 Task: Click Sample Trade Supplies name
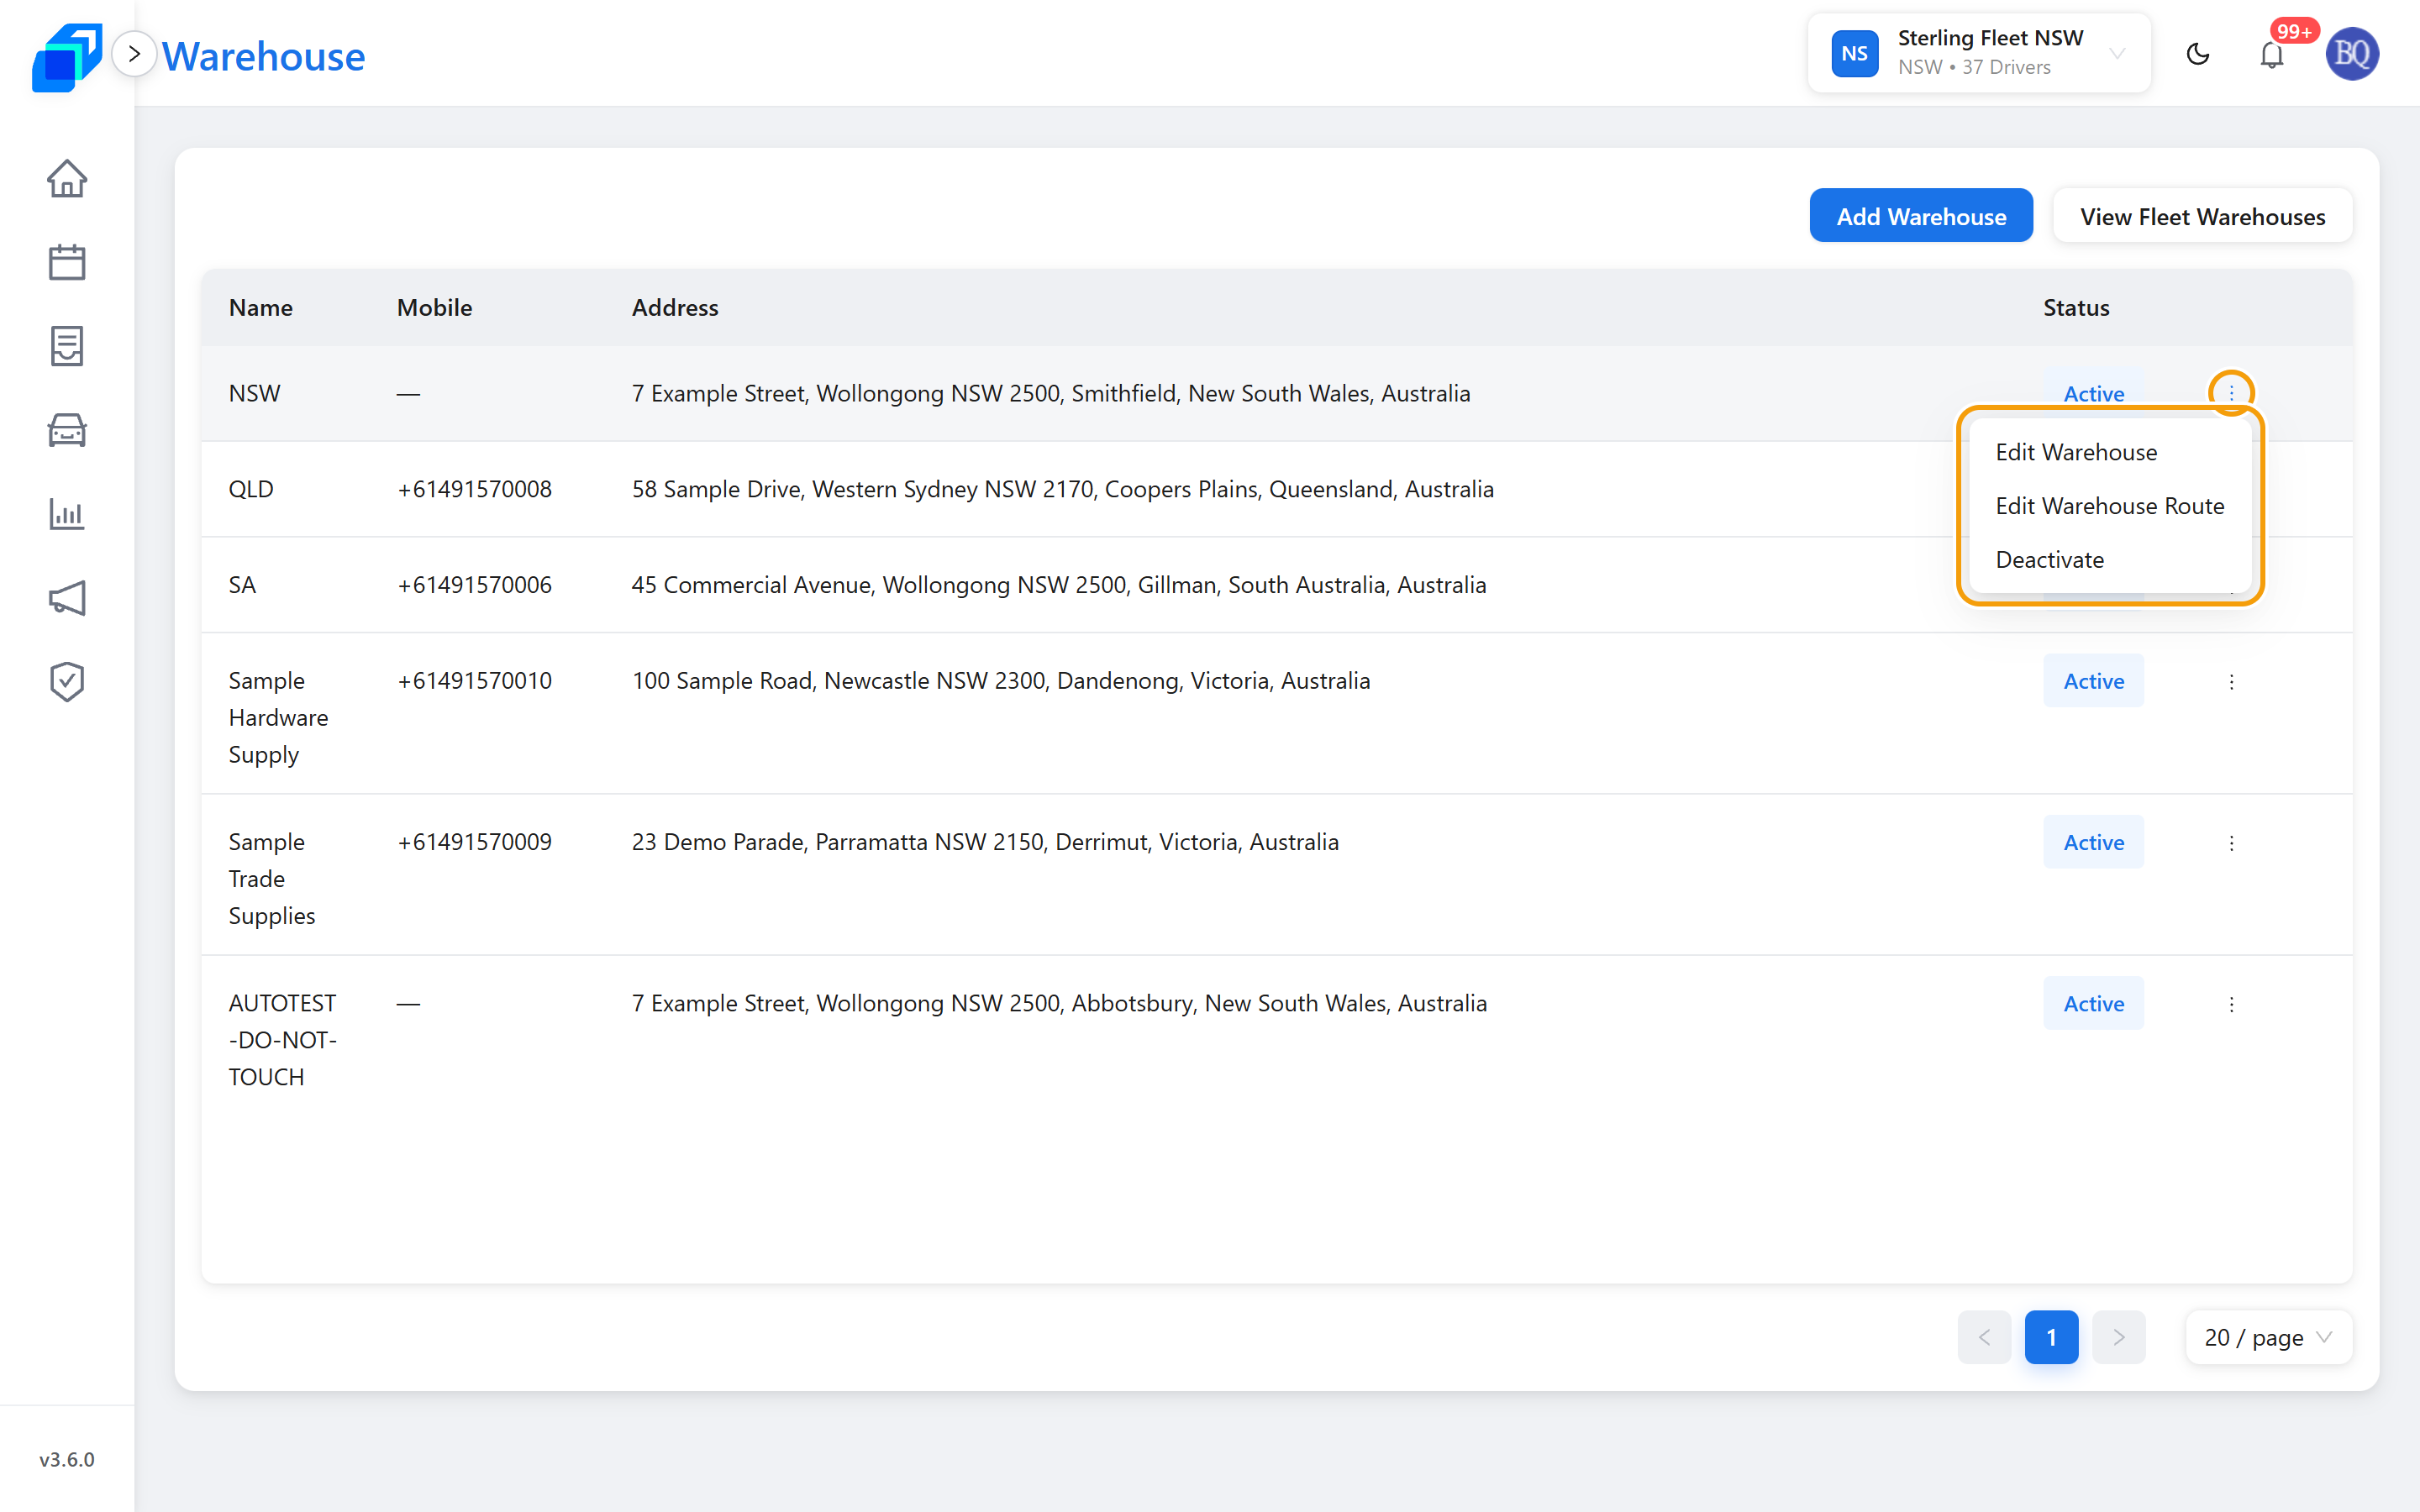272,878
